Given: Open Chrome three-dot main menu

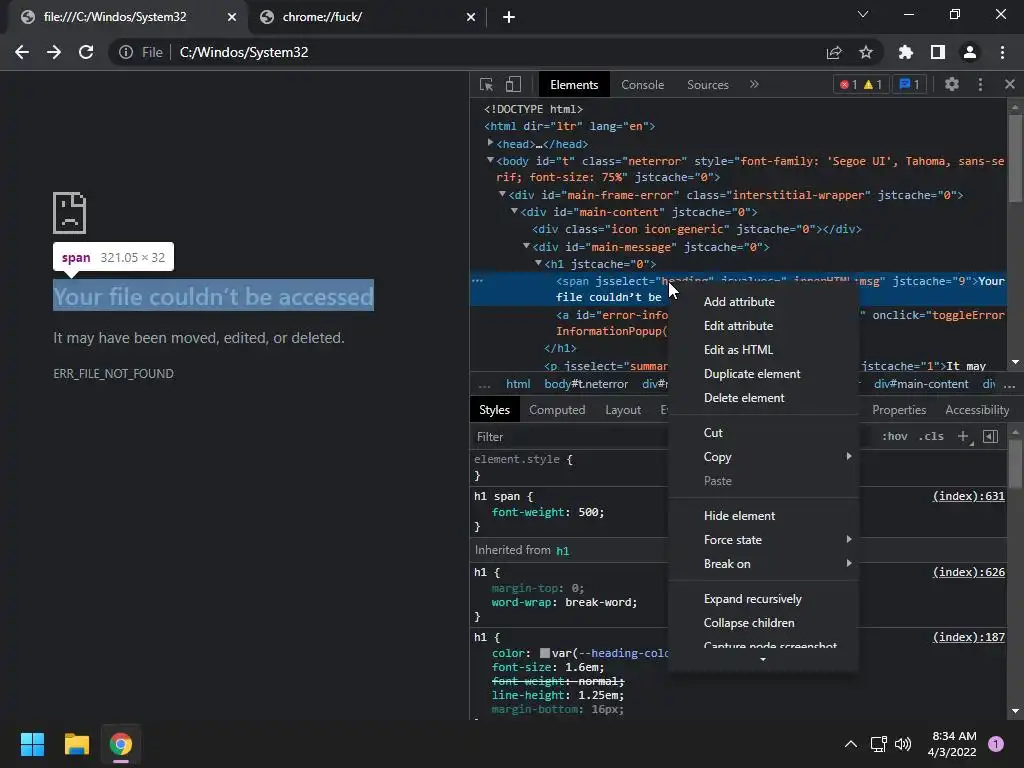Looking at the screenshot, I should point(1002,52).
